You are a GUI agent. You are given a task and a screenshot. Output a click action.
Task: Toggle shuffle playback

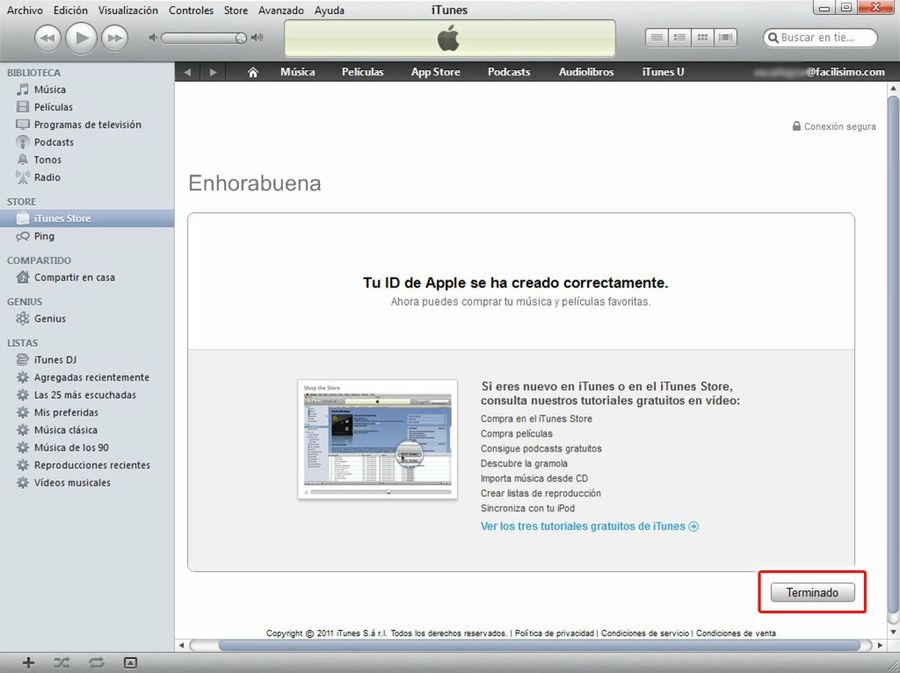pyautogui.click(x=61, y=662)
